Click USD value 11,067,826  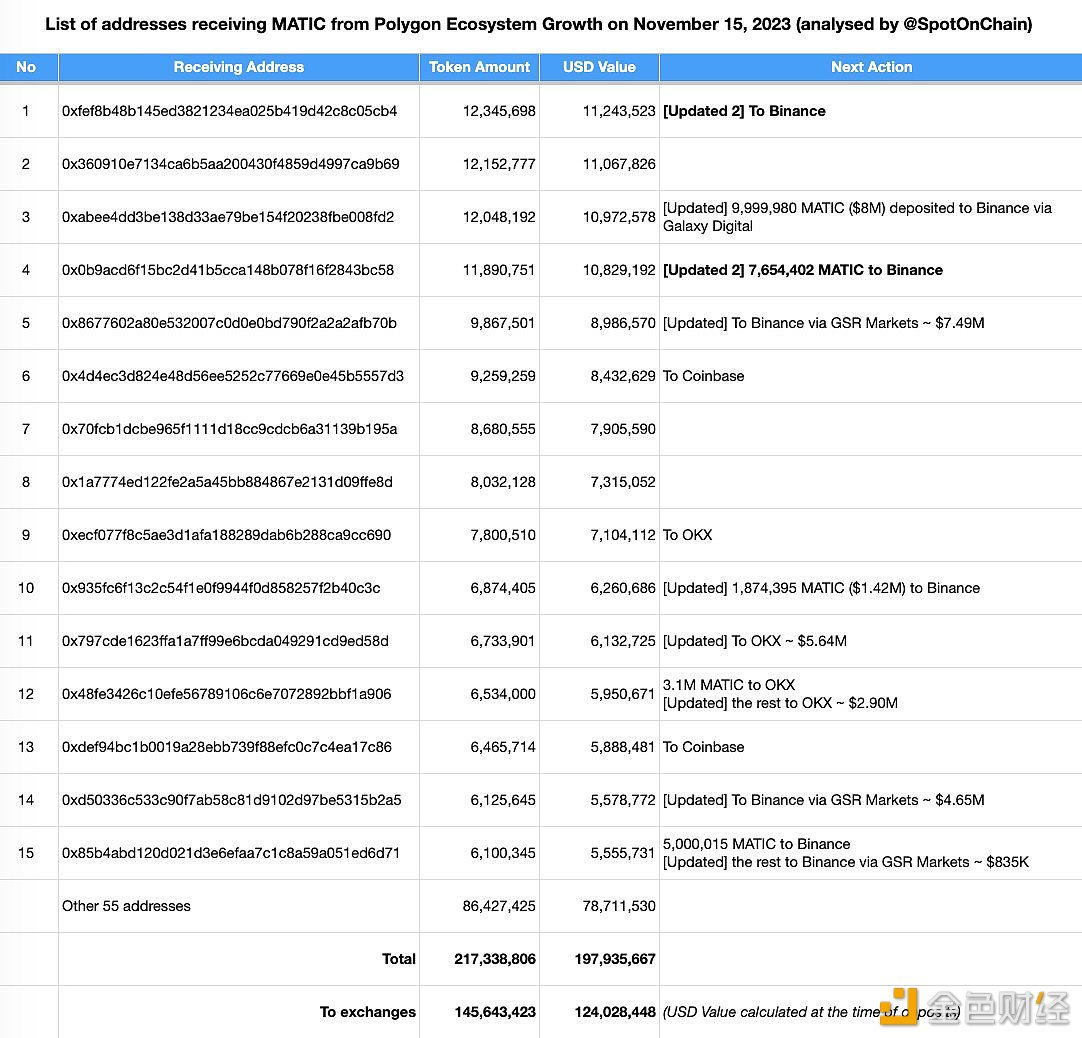tap(619, 164)
